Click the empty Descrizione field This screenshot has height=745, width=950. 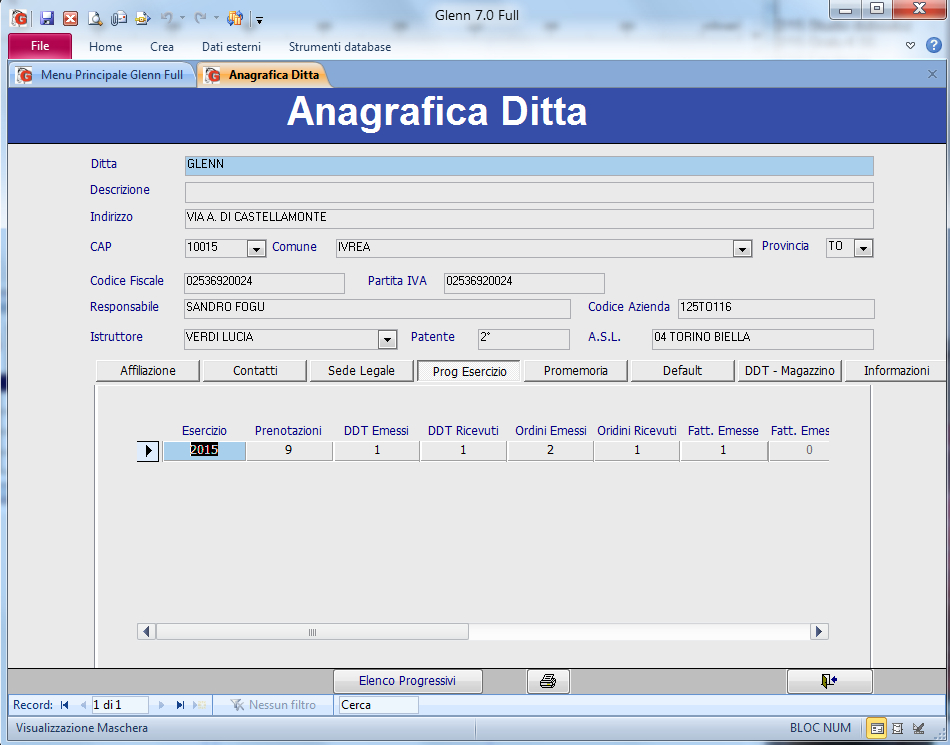[529, 193]
